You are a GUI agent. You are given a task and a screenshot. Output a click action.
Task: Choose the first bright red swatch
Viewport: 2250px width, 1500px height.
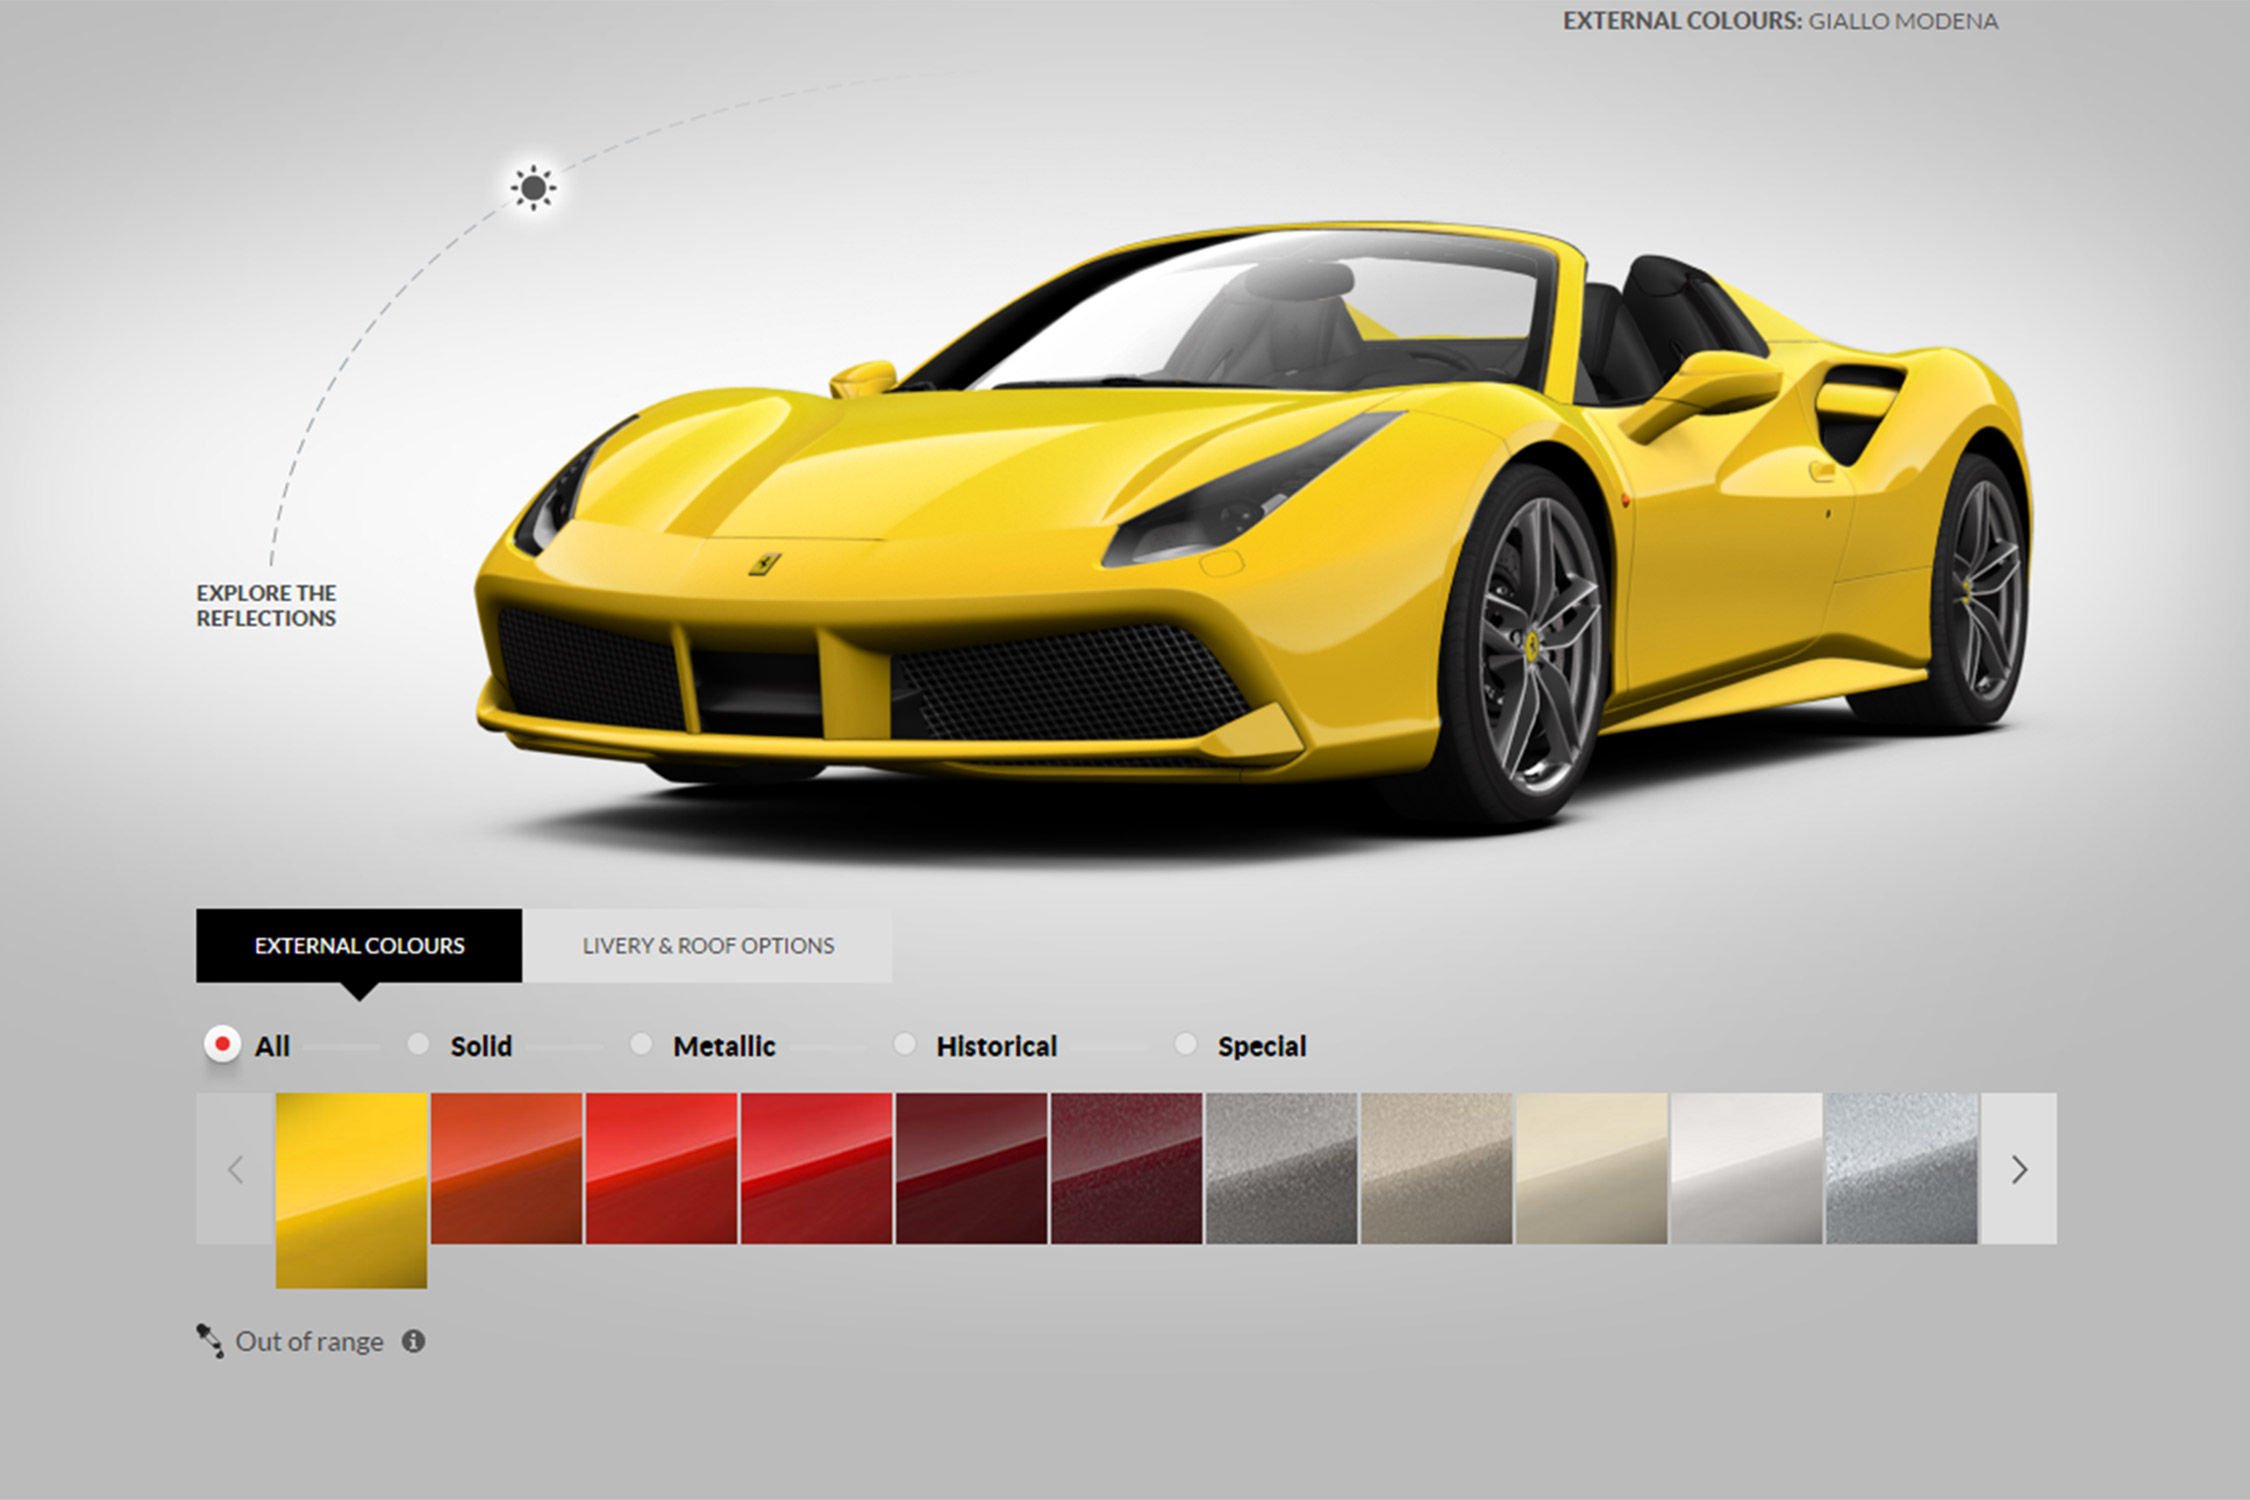(x=661, y=1168)
